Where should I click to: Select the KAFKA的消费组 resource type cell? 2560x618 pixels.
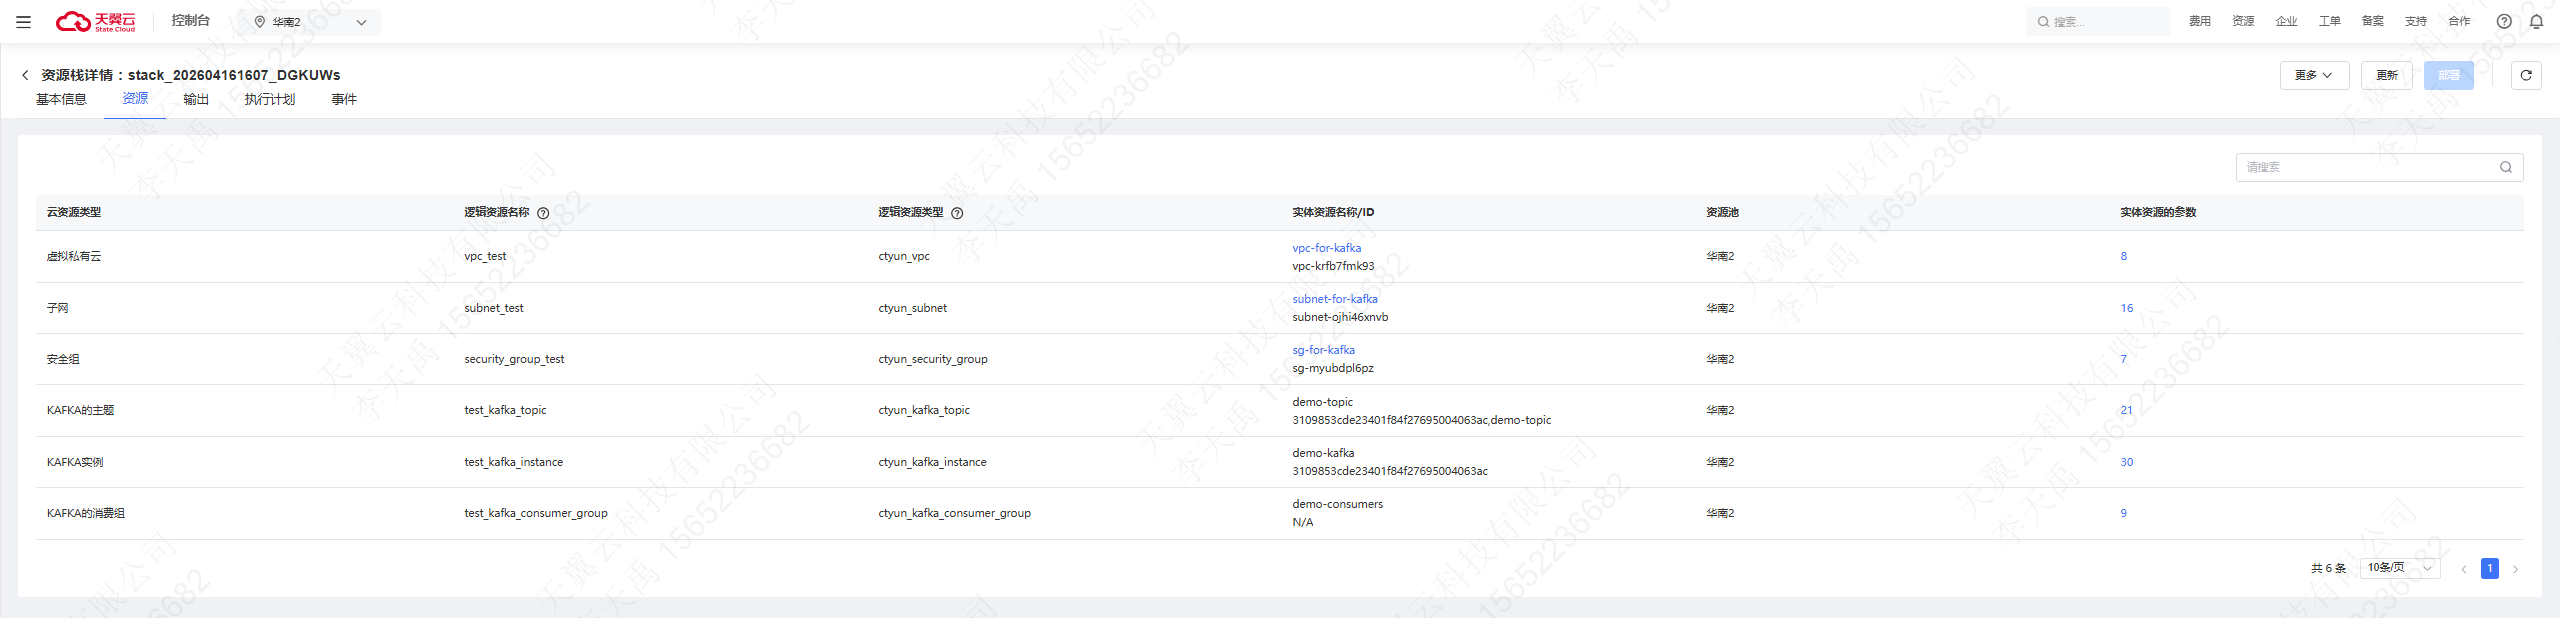point(86,513)
